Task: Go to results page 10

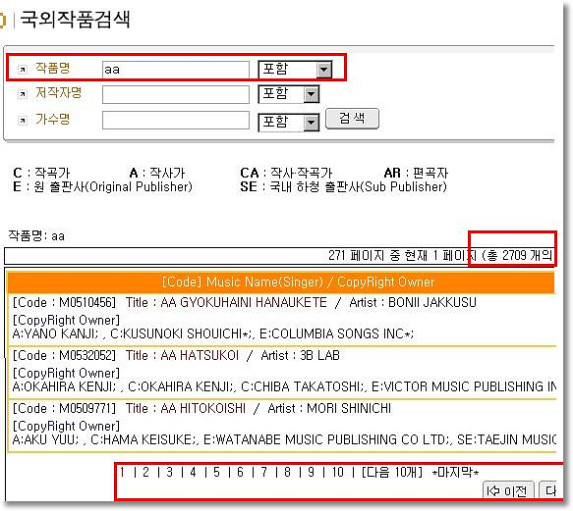Action: pyautogui.click(x=338, y=472)
